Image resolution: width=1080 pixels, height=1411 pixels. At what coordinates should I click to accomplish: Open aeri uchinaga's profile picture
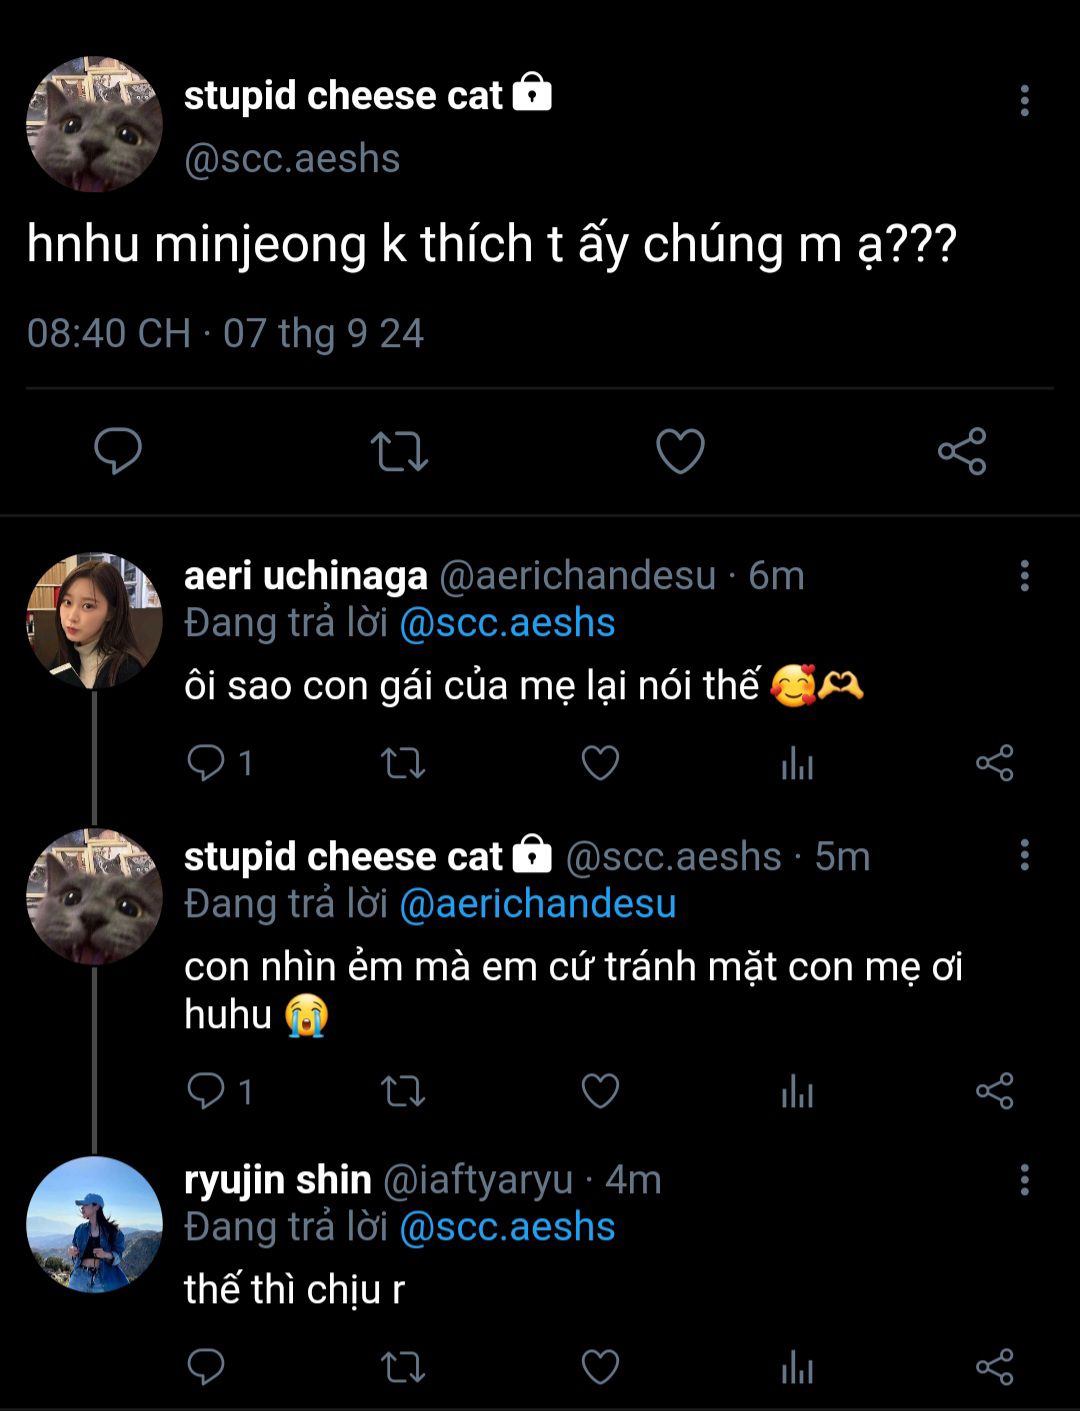tap(94, 621)
